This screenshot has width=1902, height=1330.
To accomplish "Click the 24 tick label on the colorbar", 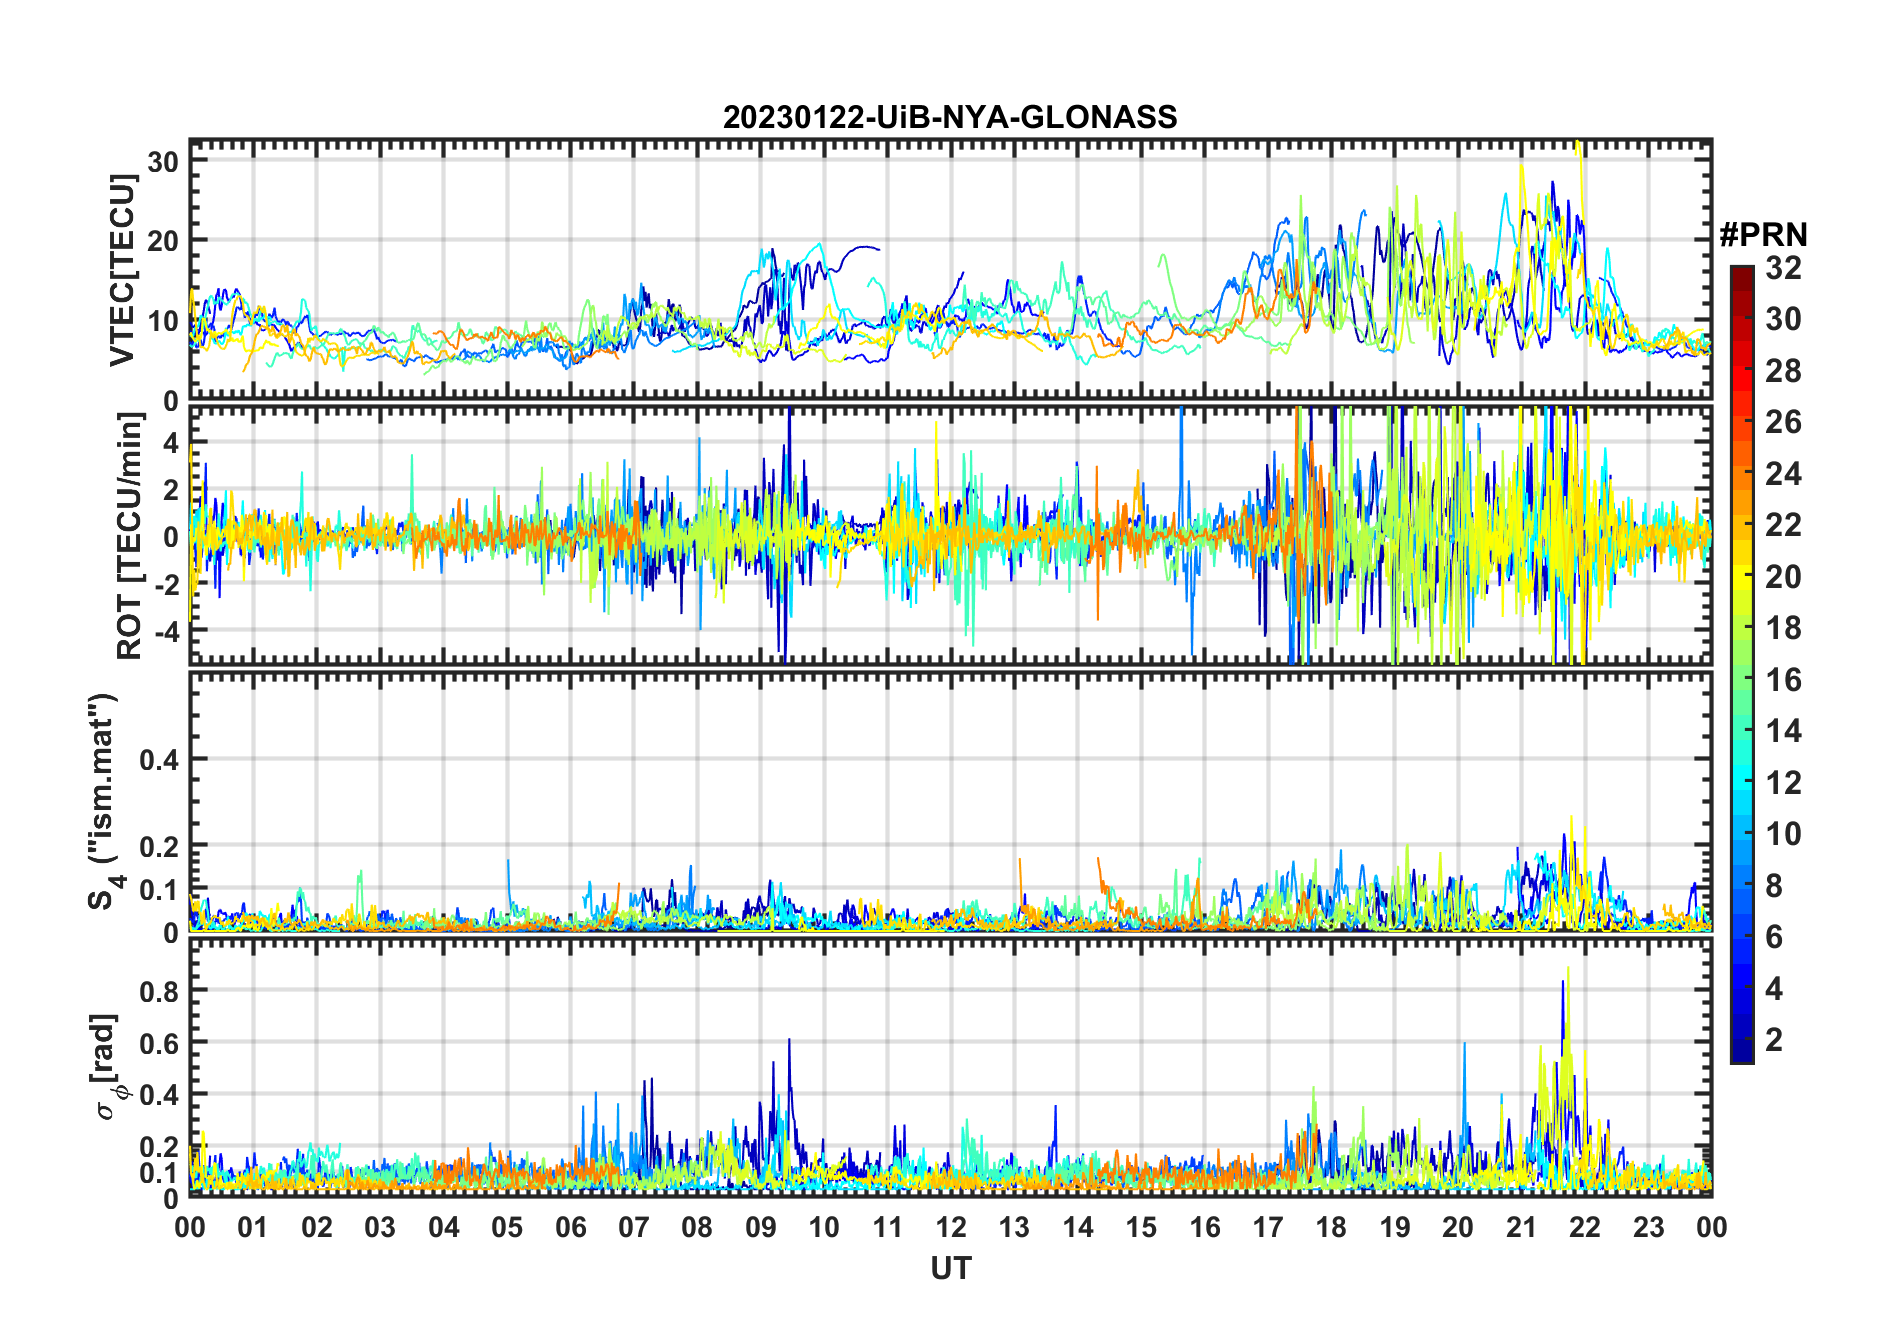I will 1784,473.
